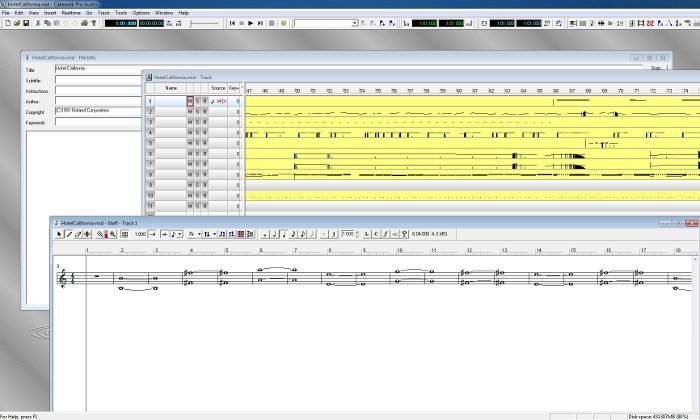Select the Lyric tool L button
The height and width of the screenshot is (420, 700).
click(x=367, y=234)
